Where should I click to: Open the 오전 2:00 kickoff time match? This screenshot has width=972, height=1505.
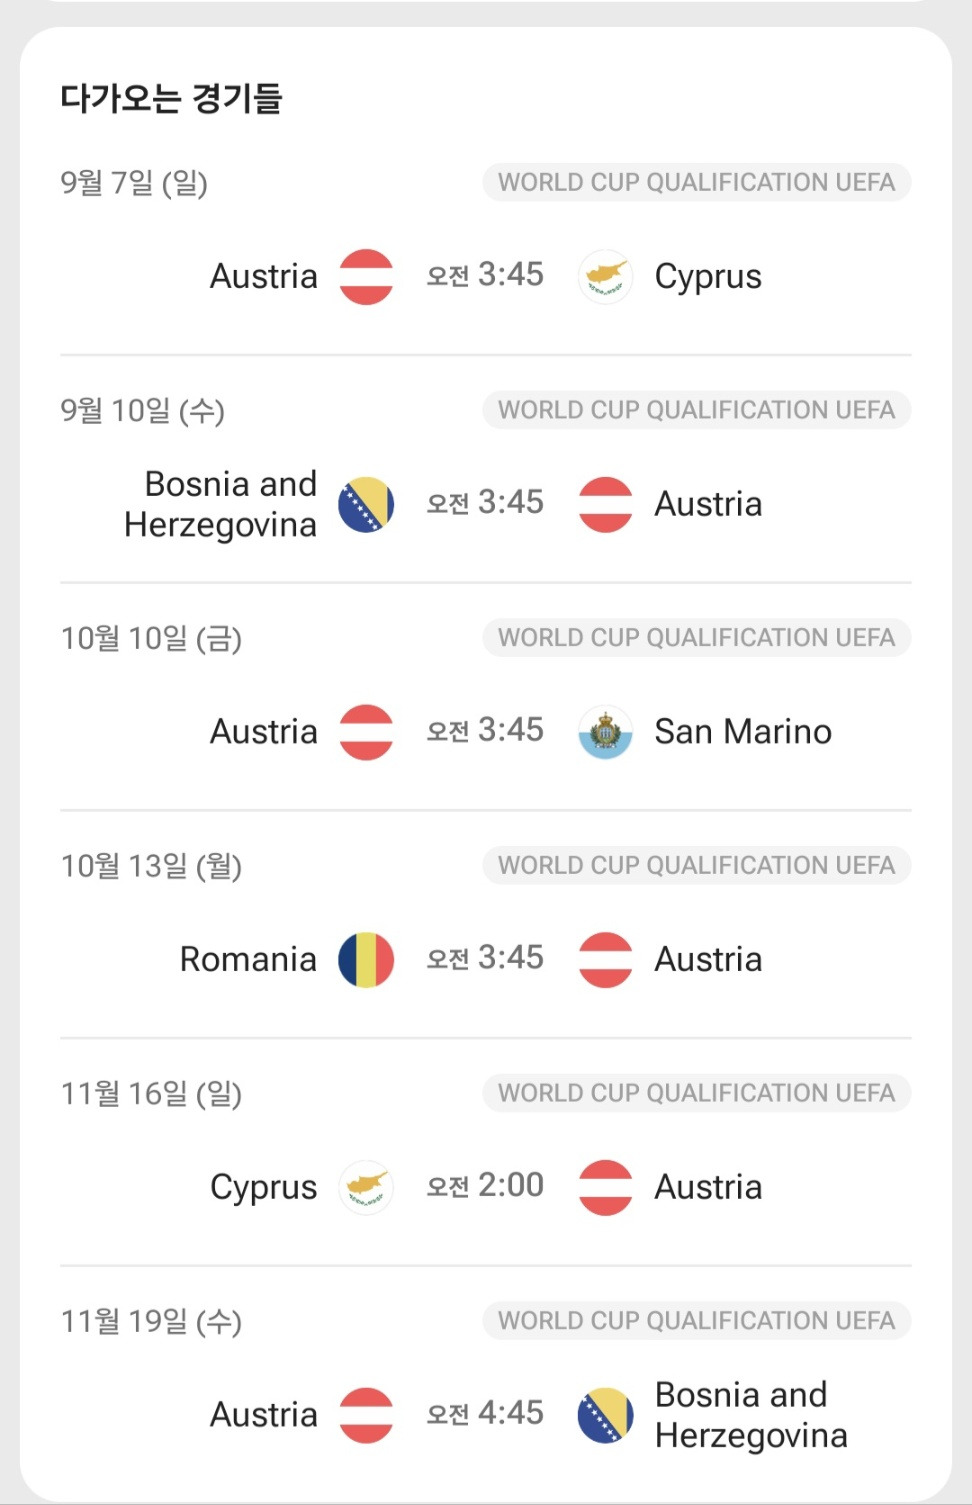point(485,1186)
